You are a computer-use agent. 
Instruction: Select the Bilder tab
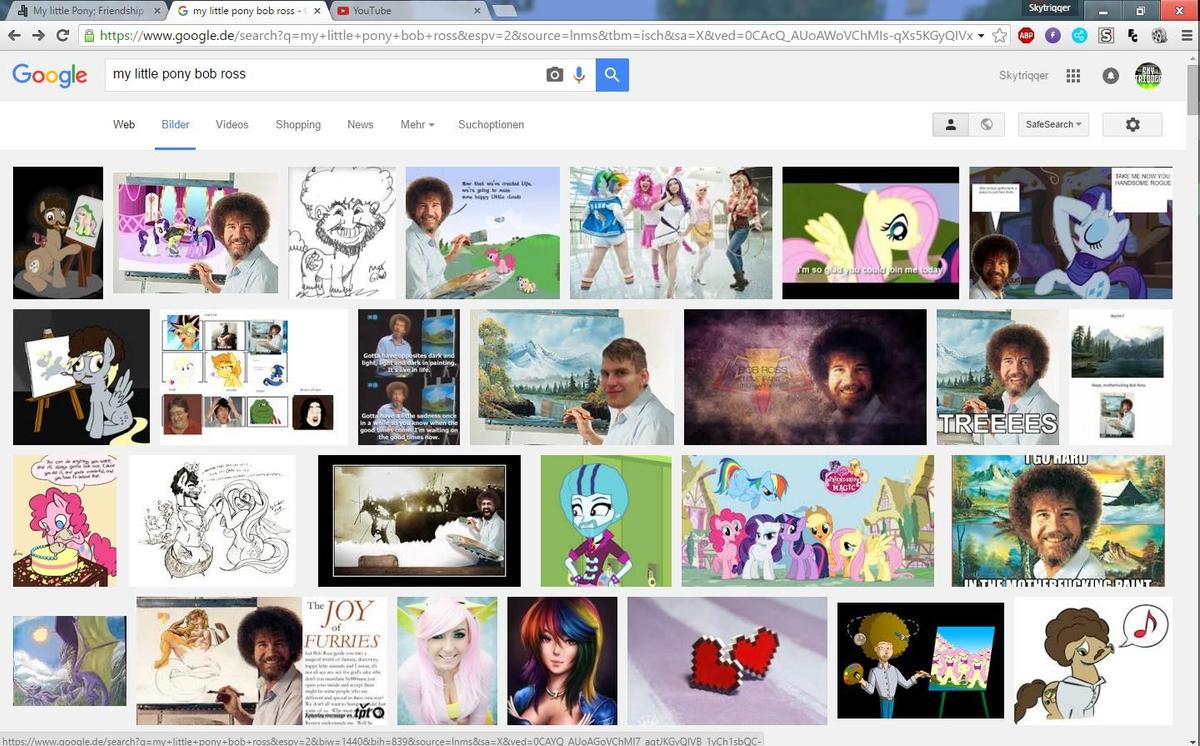coord(175,125)
